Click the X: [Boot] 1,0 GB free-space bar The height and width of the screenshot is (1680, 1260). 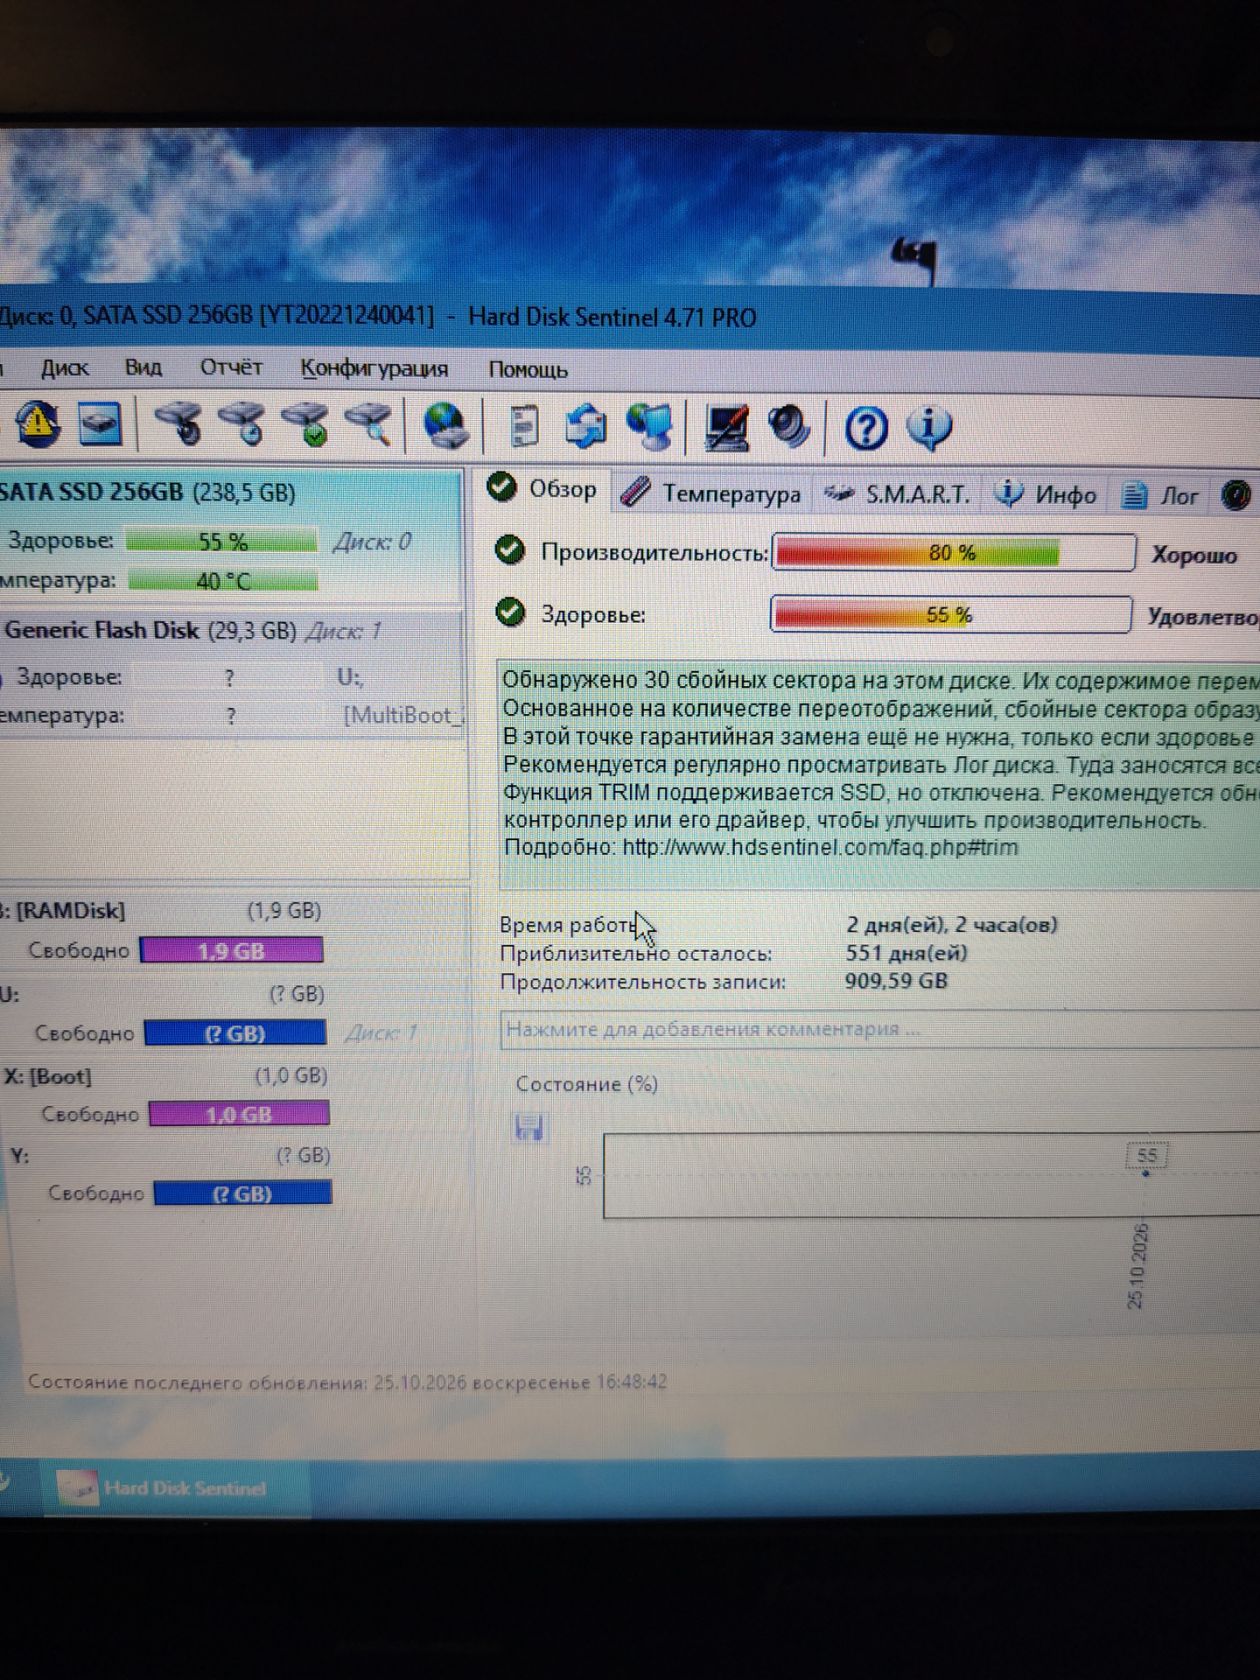pos(239,1114)
